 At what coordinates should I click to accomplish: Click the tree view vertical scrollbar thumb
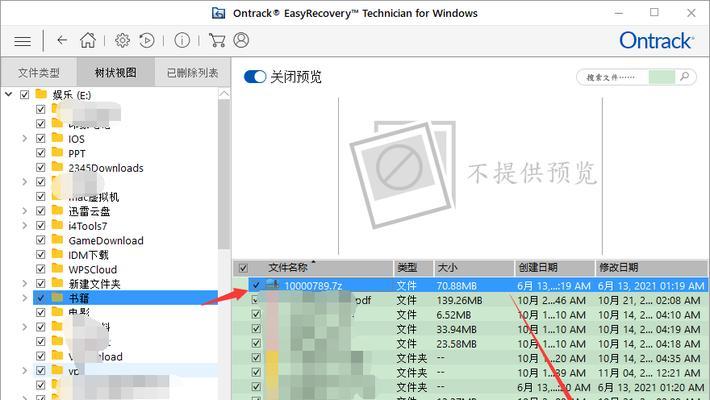[224, 174]
